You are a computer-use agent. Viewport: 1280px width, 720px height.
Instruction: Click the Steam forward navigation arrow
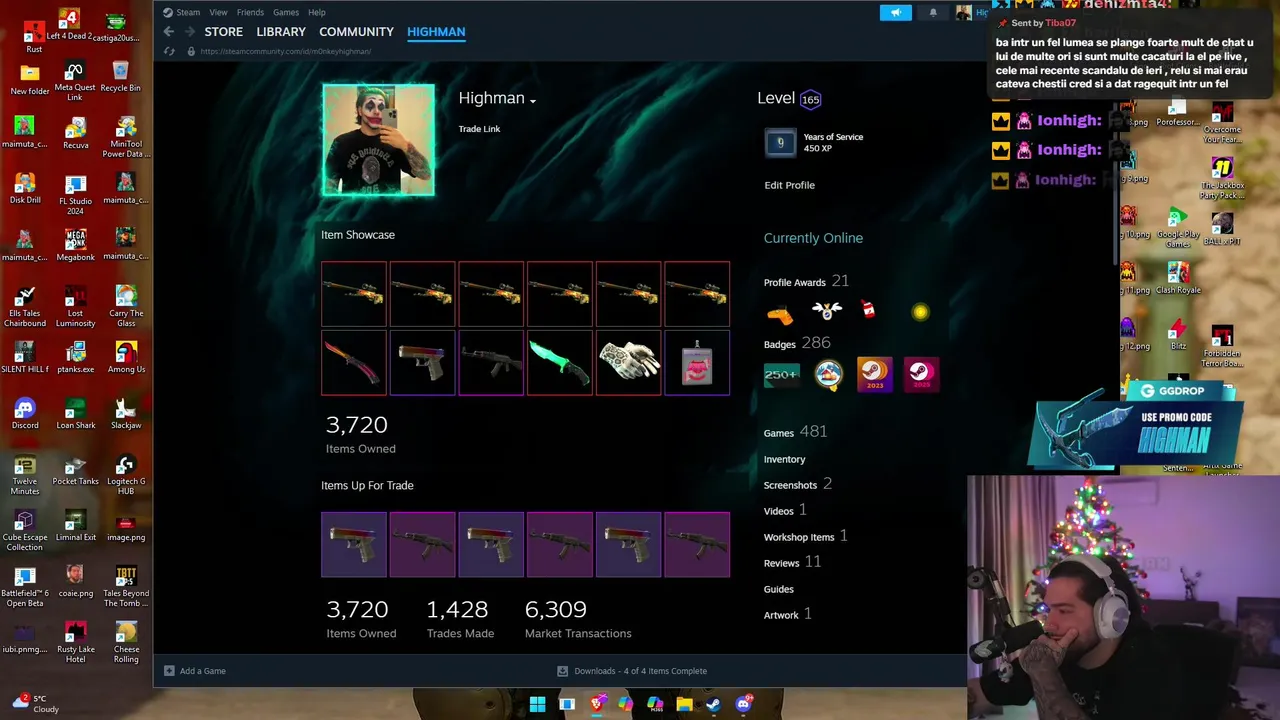(x=188, y=32)
